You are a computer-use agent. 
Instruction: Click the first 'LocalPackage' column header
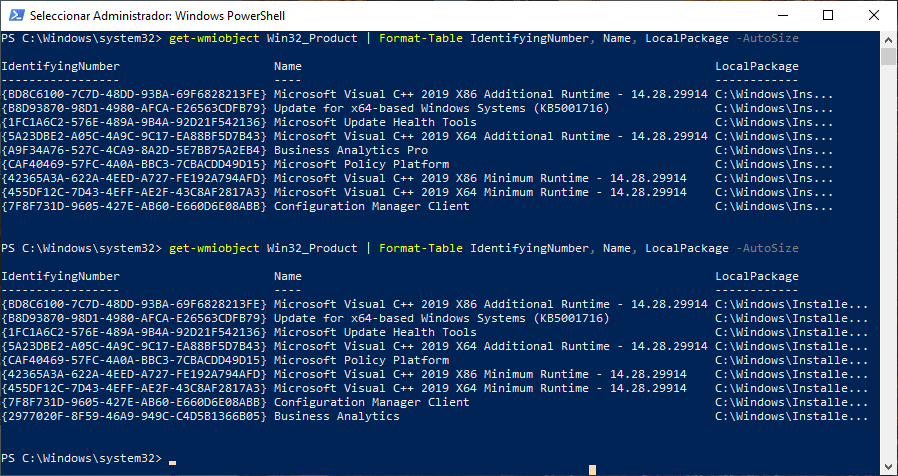click(757, 66)
